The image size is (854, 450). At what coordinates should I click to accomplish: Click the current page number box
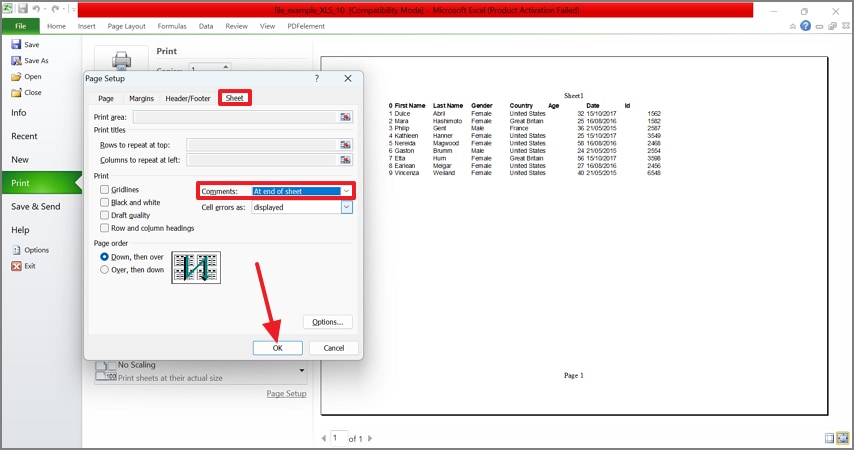(339, 438)
